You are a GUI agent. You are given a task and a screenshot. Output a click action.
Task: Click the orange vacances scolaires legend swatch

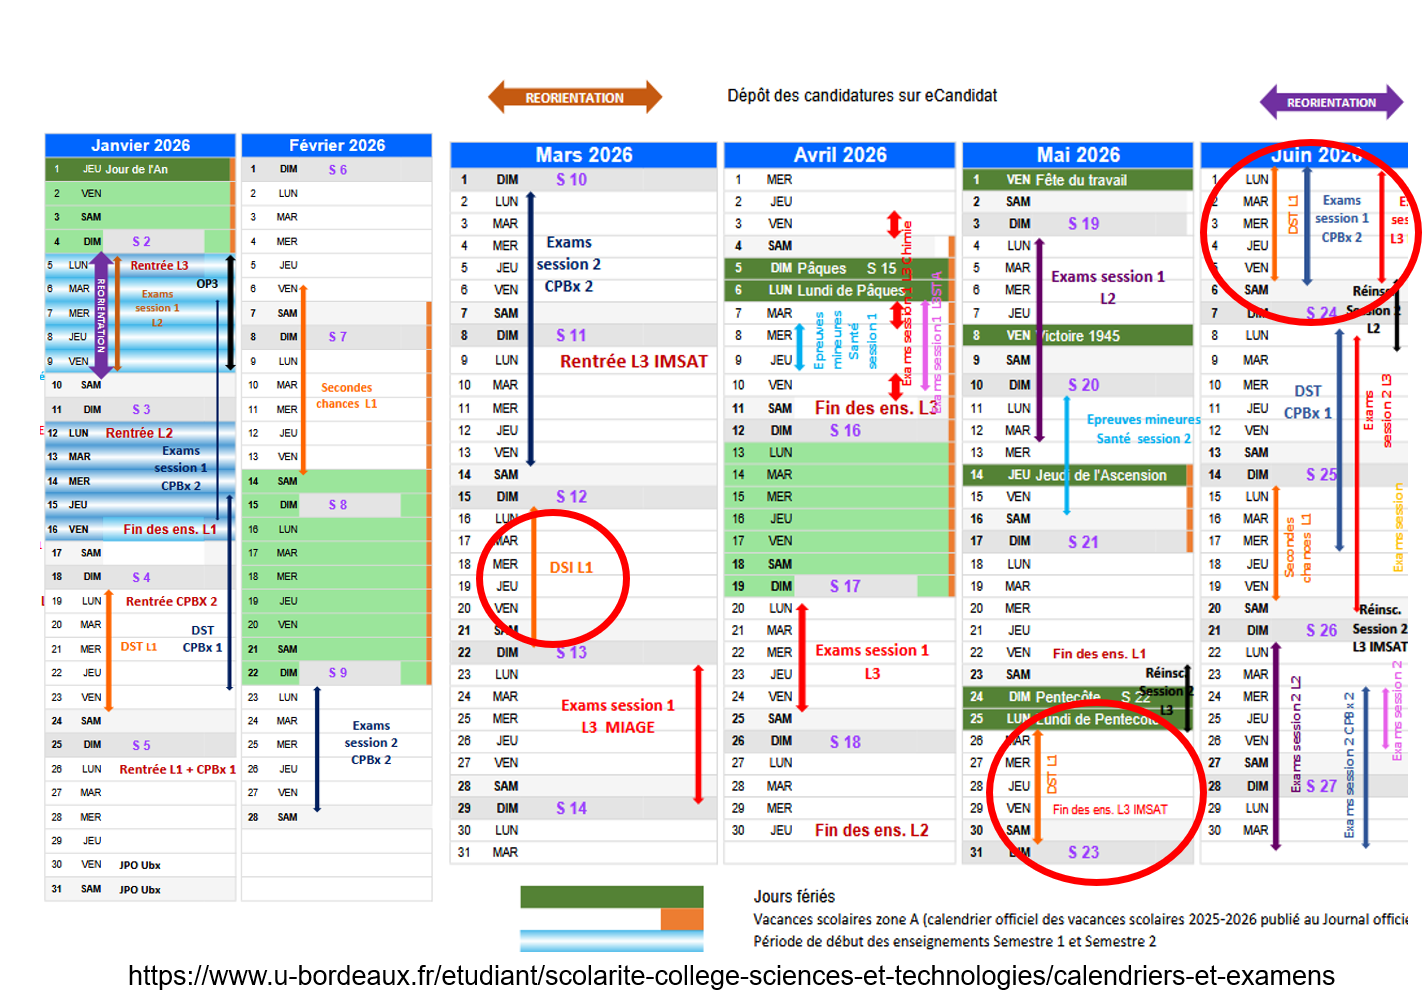682,919
